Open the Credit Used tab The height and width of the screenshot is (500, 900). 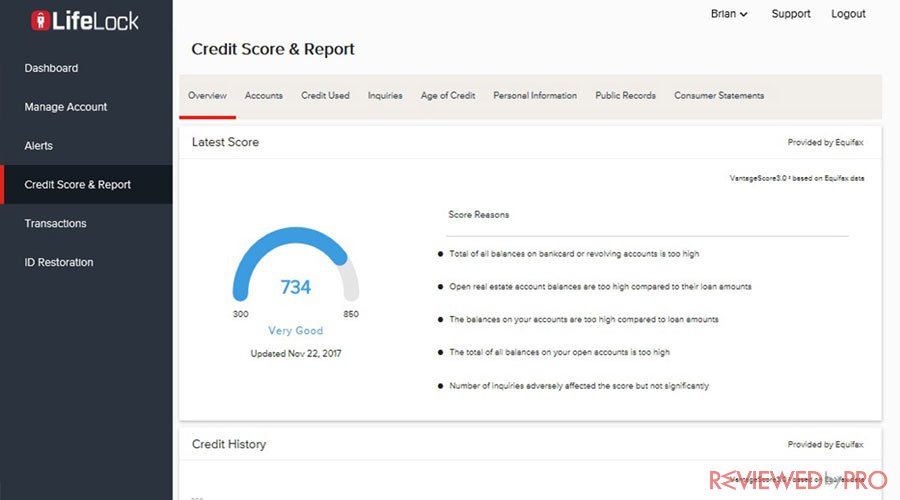click(x=325, y=95)
